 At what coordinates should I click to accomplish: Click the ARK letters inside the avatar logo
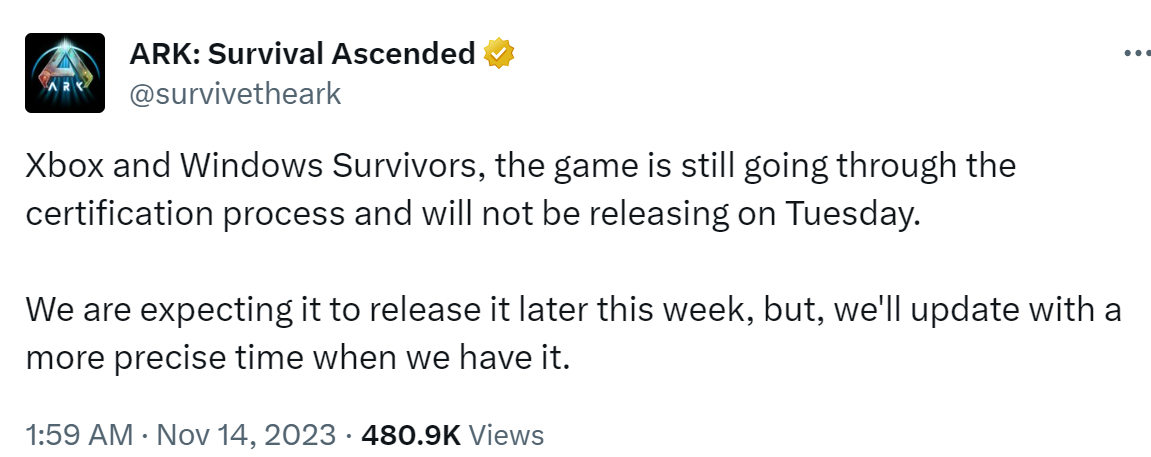point(65,86)
